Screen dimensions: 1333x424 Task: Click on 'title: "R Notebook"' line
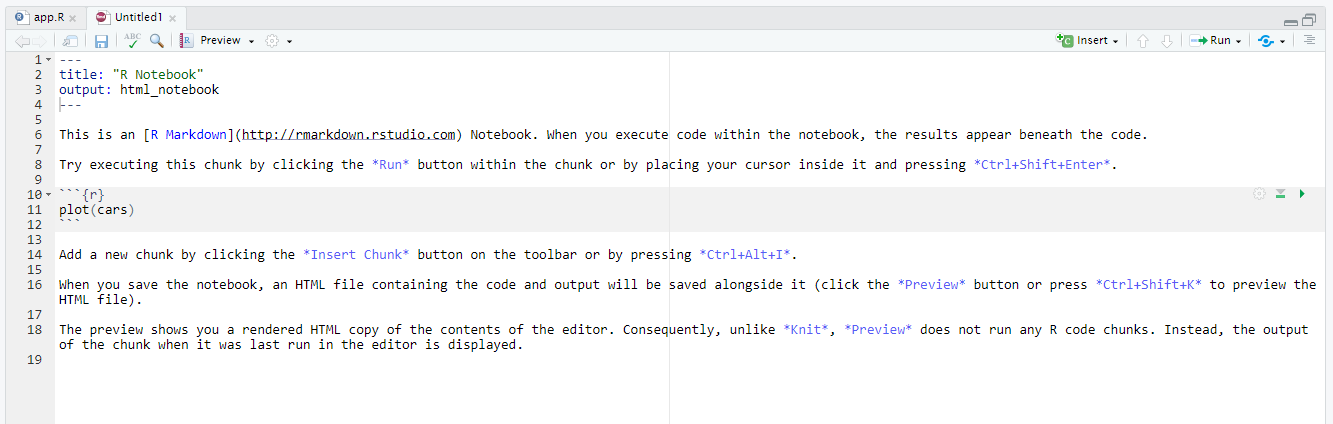[x=131, y=75]
